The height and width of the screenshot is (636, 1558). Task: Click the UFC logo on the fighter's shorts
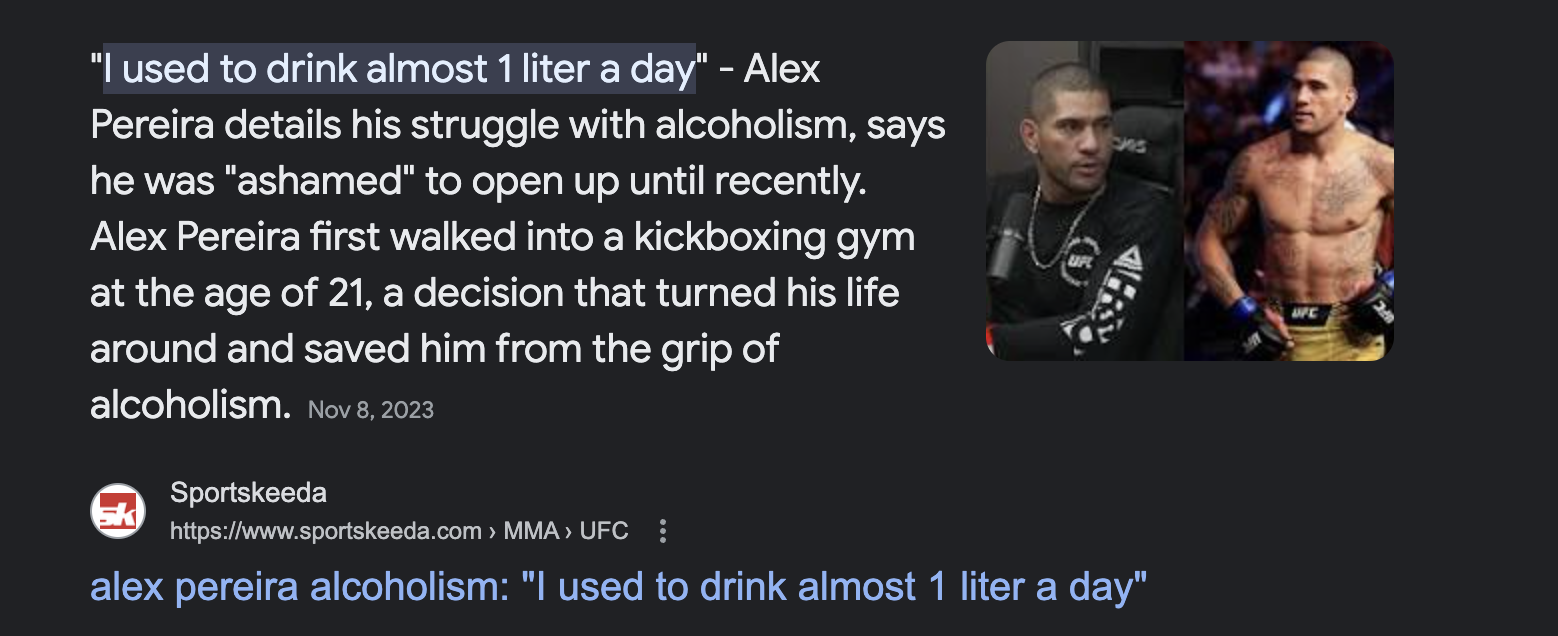click(x=1304, y=314)
